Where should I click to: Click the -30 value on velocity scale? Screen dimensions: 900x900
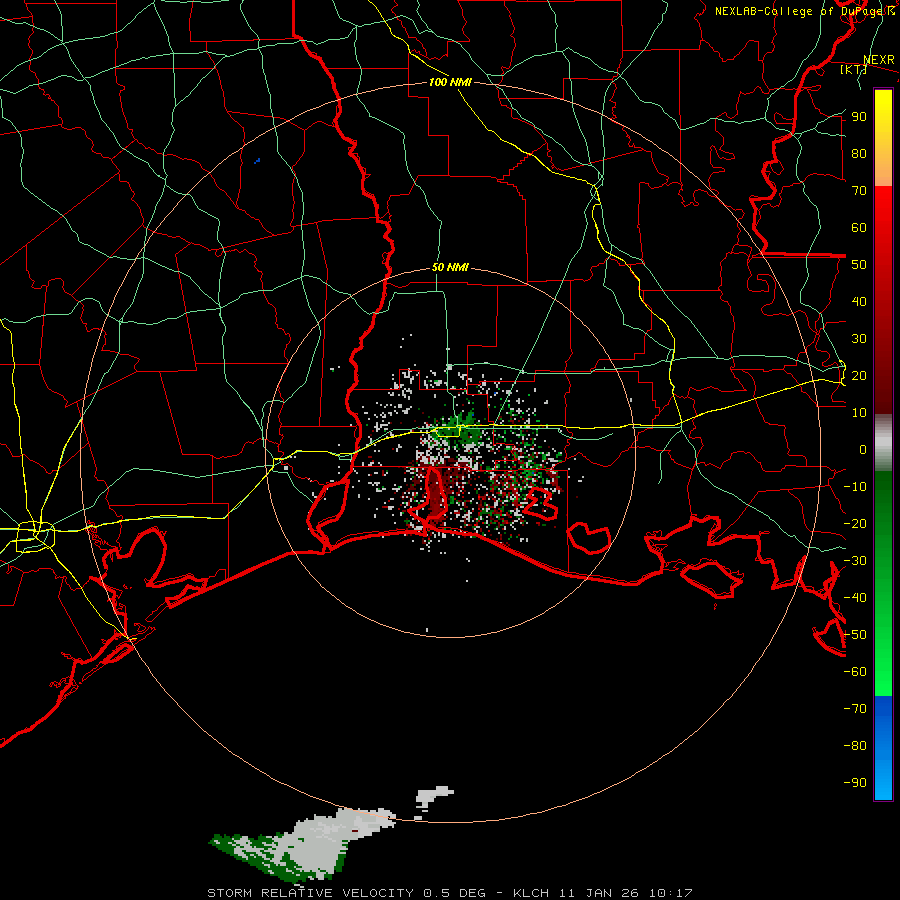point(855,561)
